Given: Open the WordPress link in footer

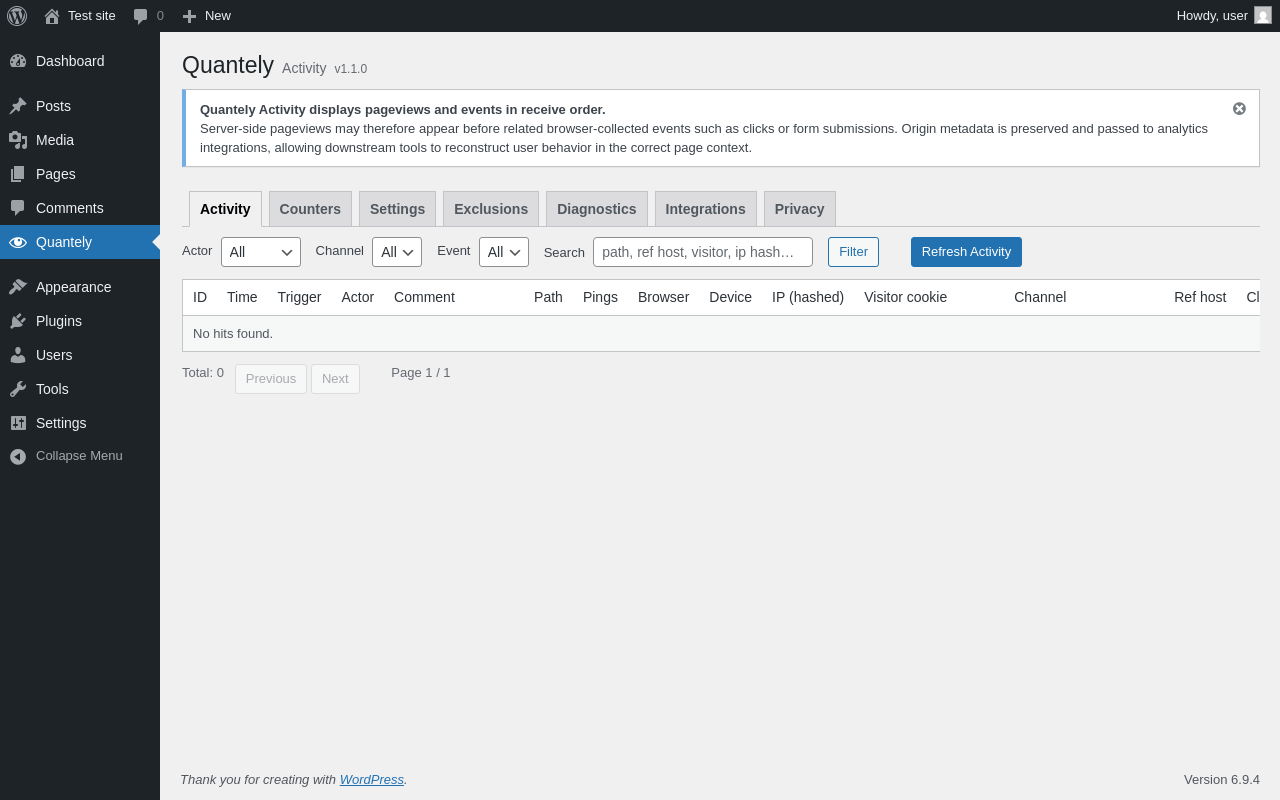Looking at the screenshot, I should click(x=372, y=780).
